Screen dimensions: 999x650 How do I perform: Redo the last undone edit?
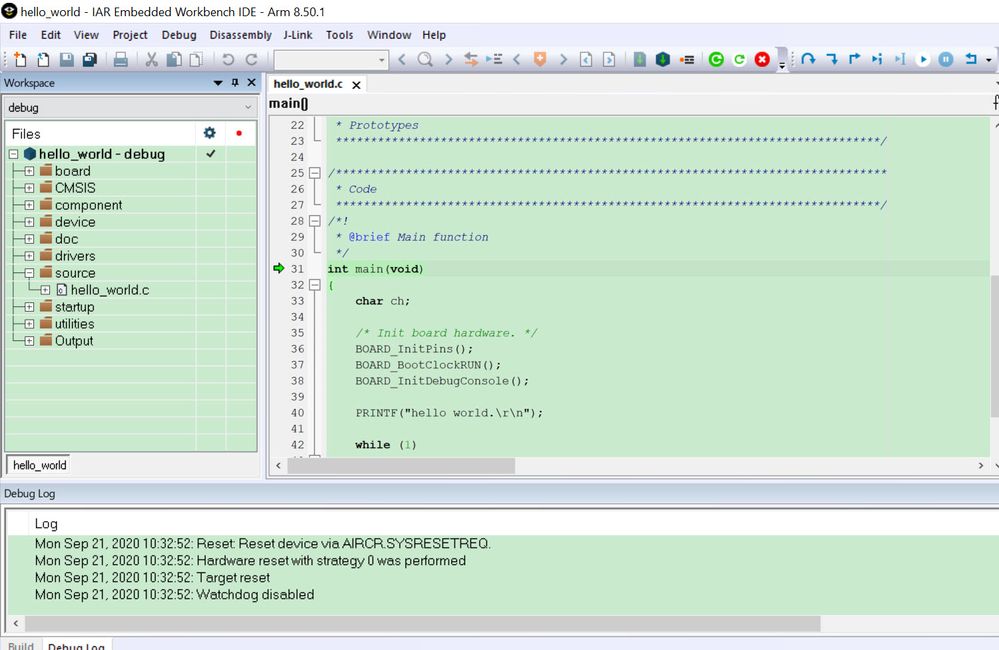pos(252,59)
